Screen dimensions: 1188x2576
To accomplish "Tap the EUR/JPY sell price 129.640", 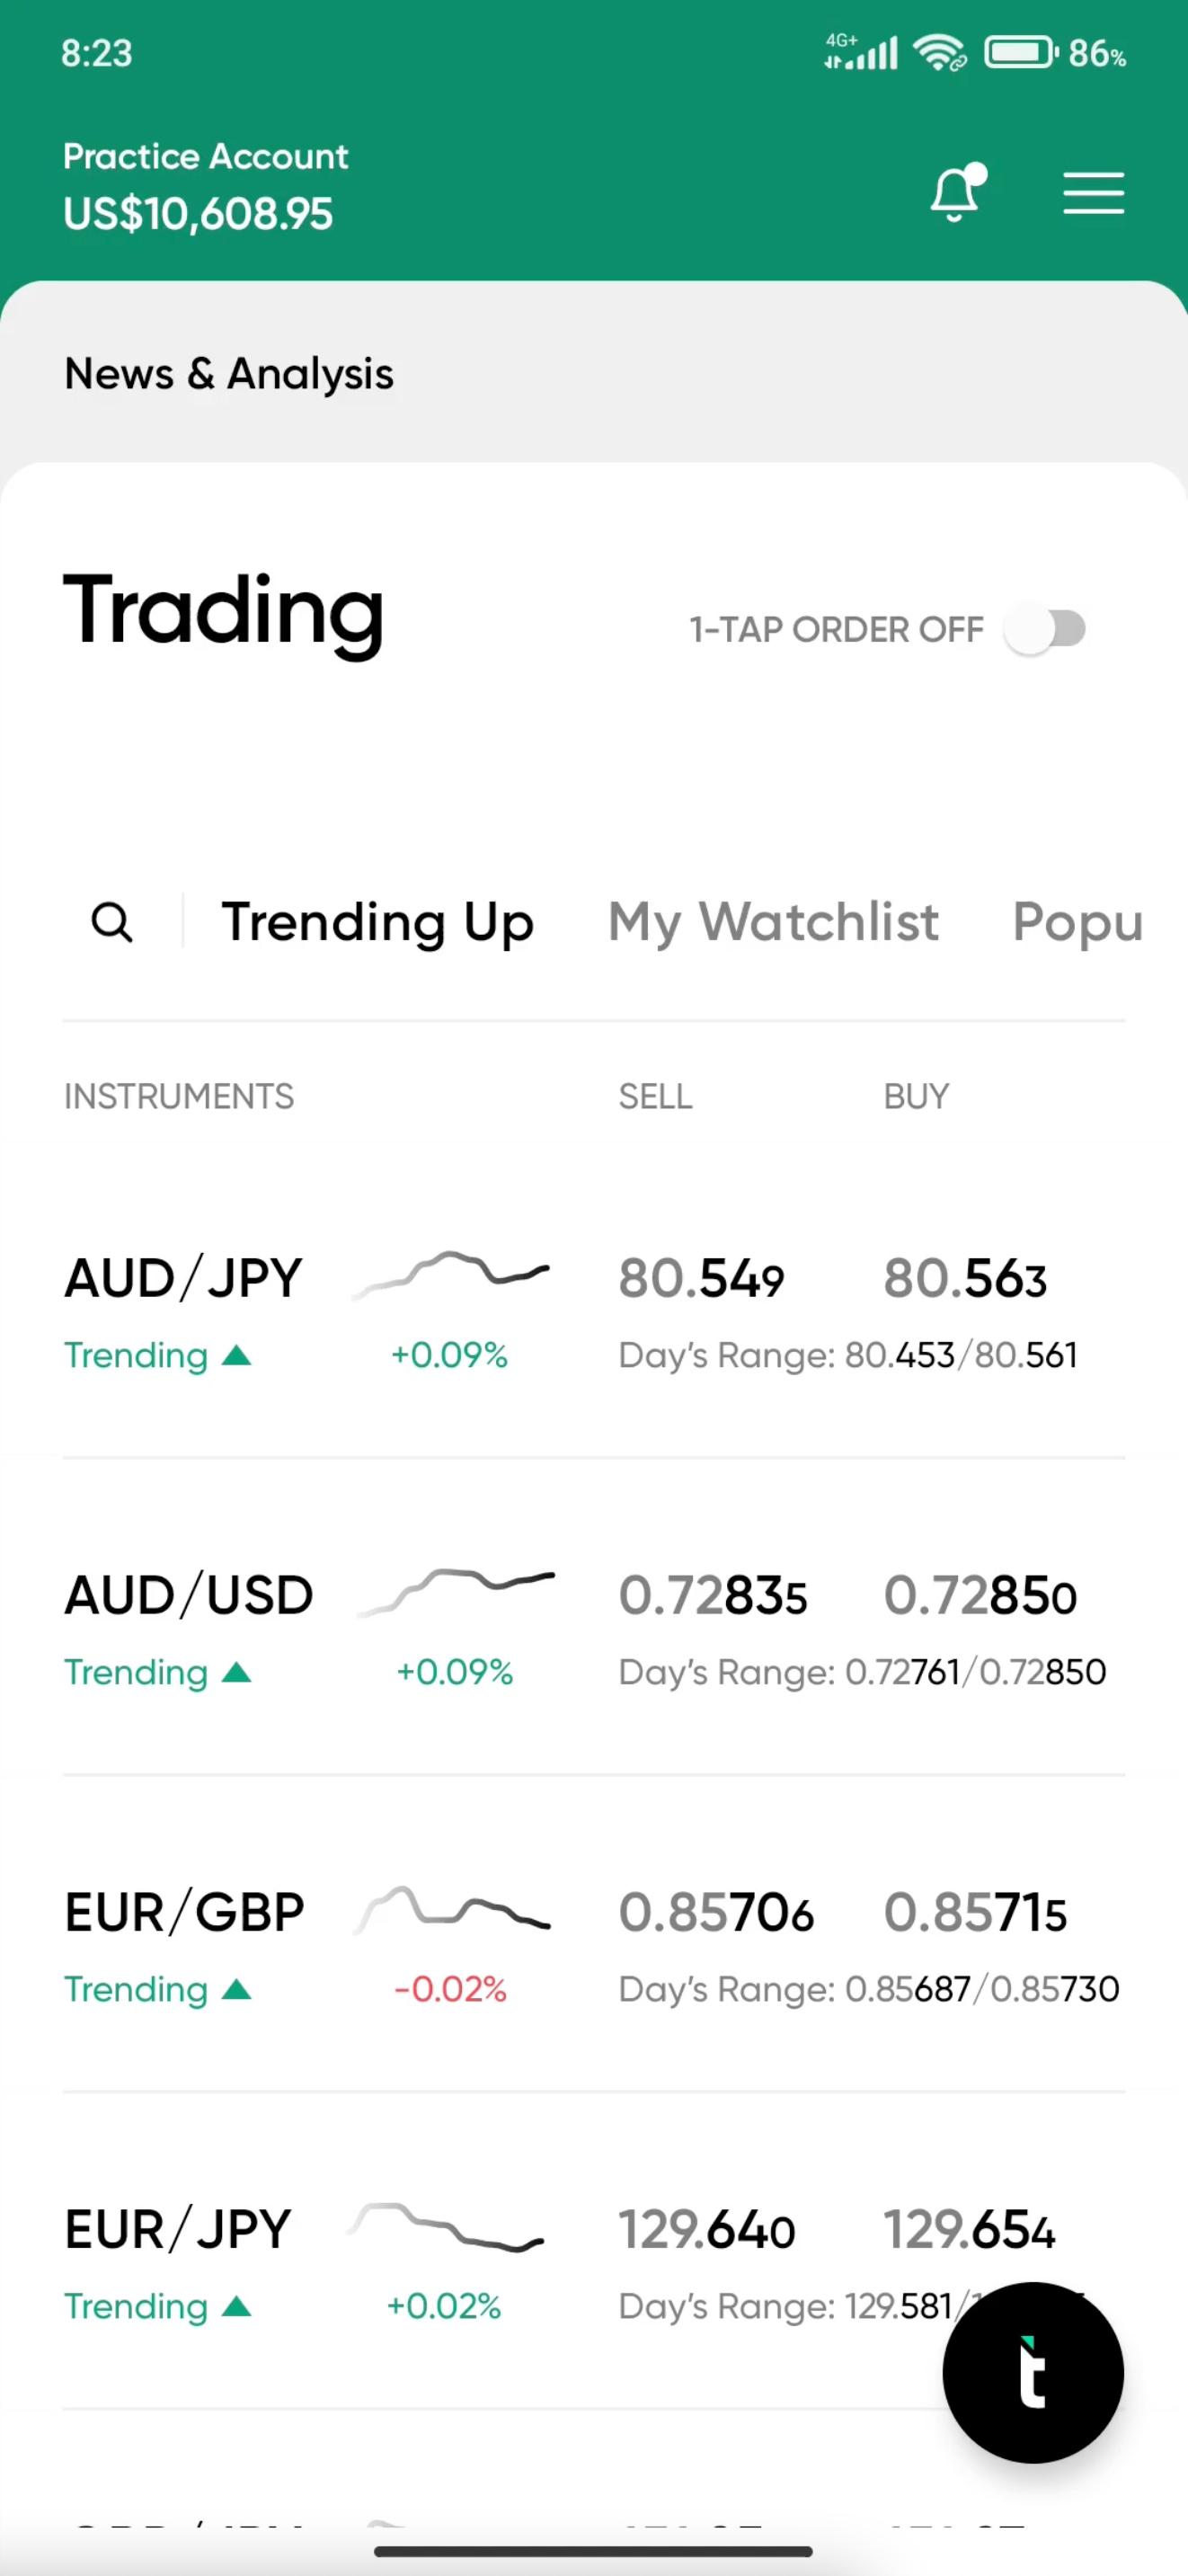I will coord(707,2230).
